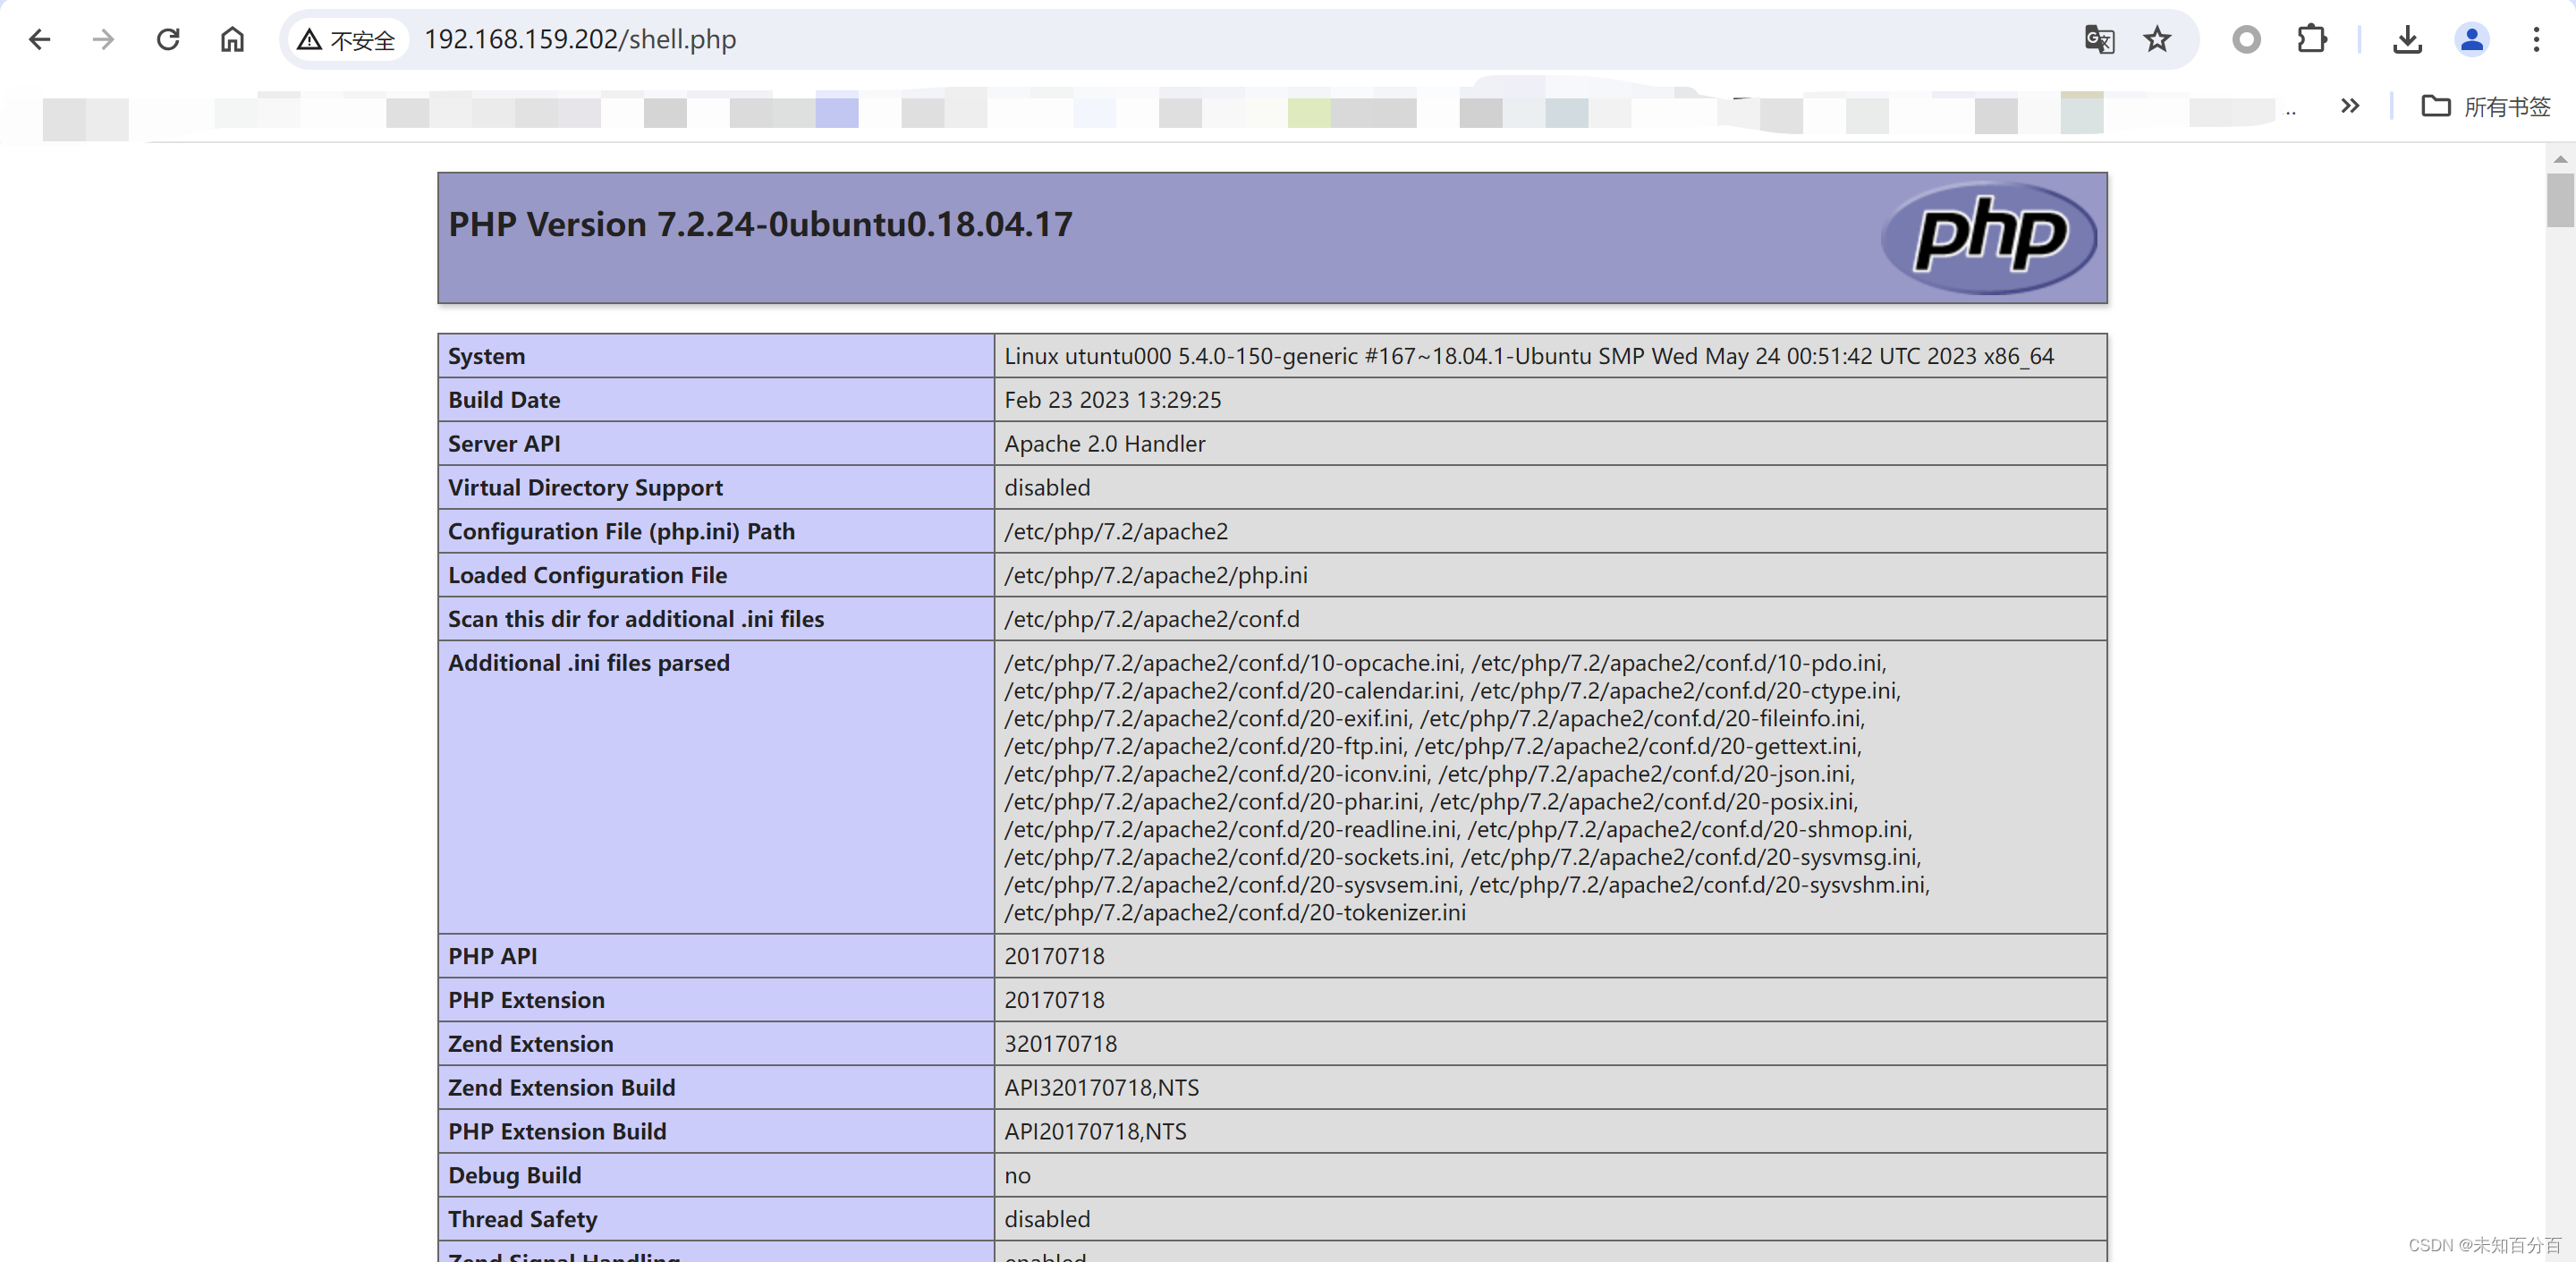Open the translate page icon

2098,40
